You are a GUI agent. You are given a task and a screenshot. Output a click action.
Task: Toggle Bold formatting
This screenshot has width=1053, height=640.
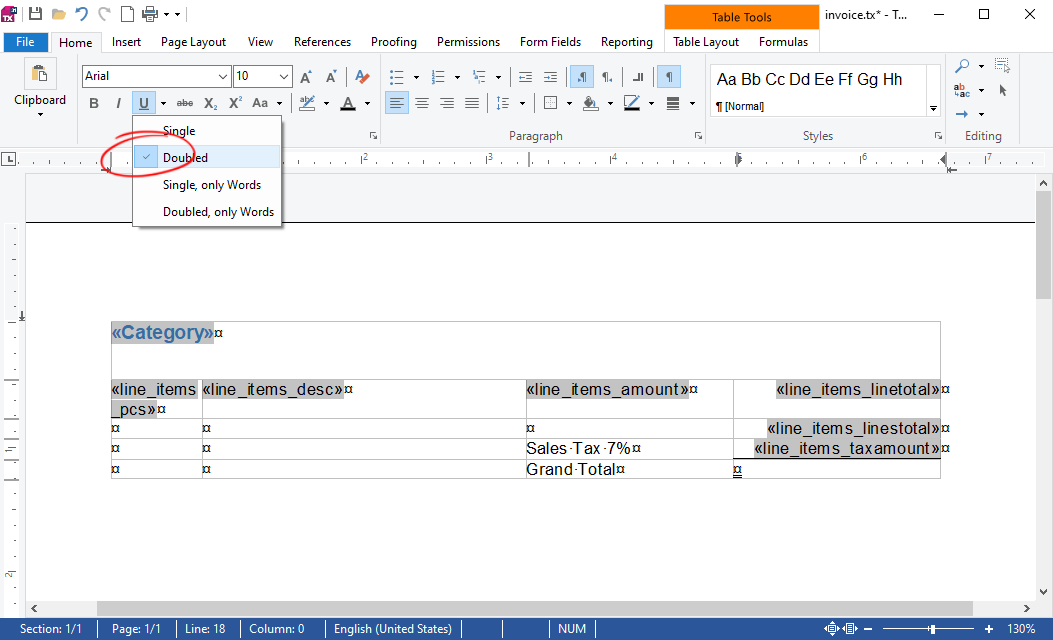tap(94, 103)
